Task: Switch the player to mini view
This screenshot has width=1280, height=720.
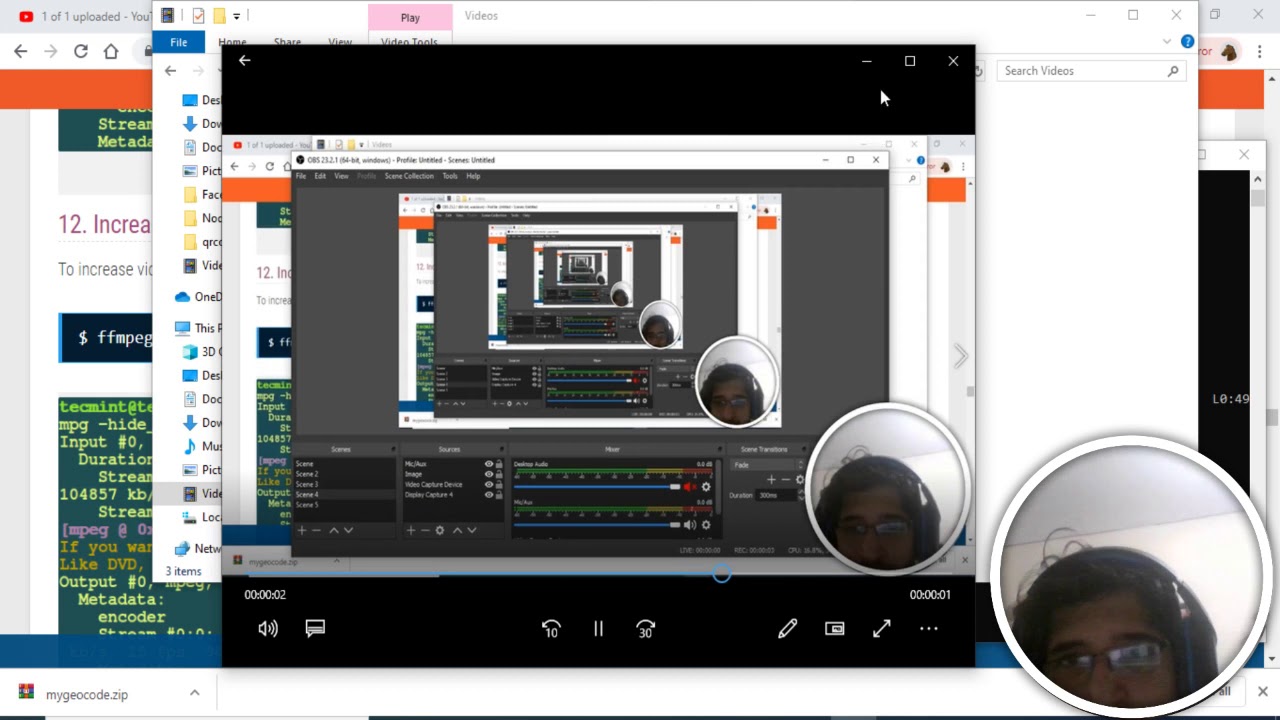Action: [834, 628]
